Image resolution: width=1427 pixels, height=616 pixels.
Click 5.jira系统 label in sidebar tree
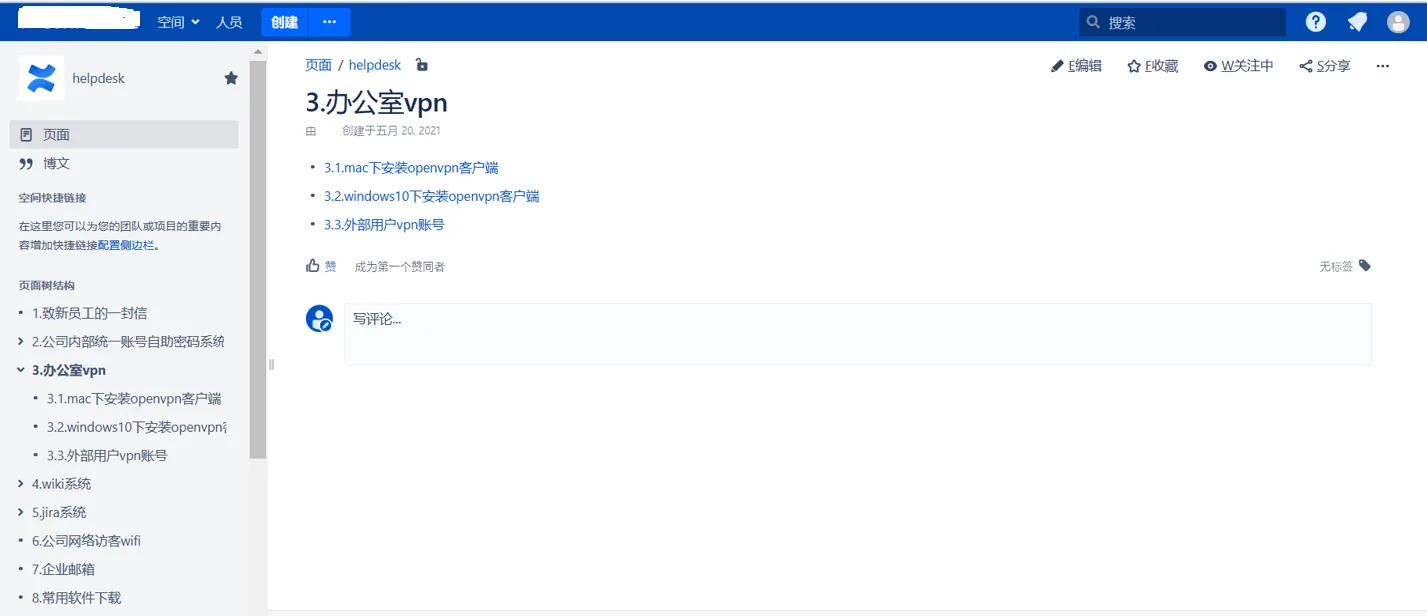click(59, 512)
